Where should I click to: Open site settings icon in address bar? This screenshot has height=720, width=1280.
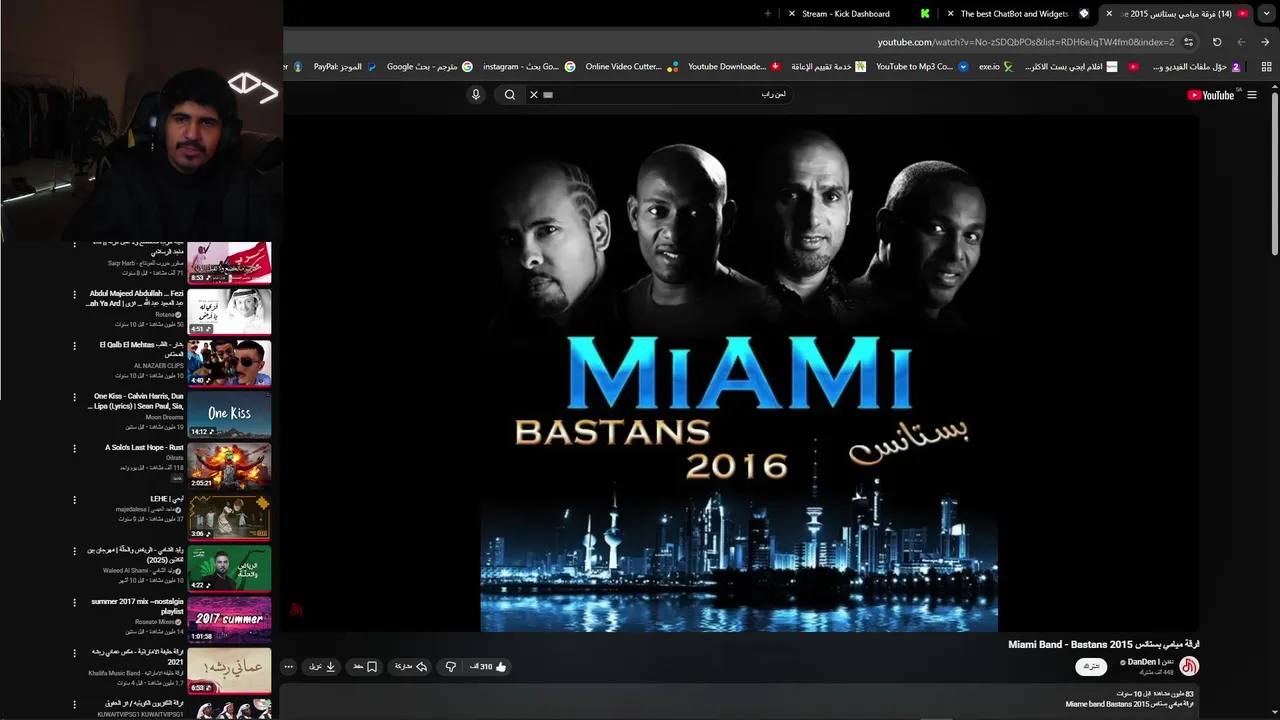(x=1188, y=42)
